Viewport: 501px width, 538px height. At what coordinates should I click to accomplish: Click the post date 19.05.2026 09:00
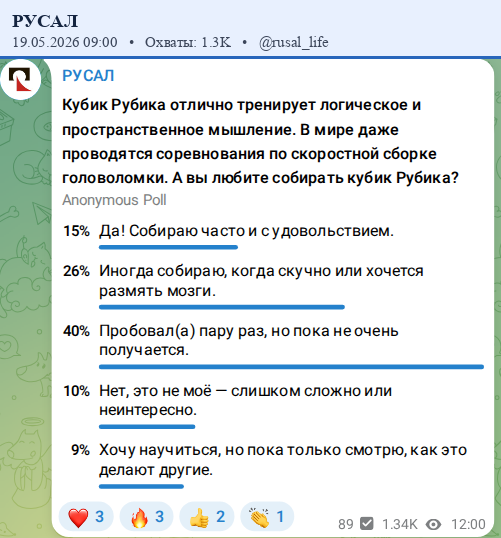[x=65, y=42]
